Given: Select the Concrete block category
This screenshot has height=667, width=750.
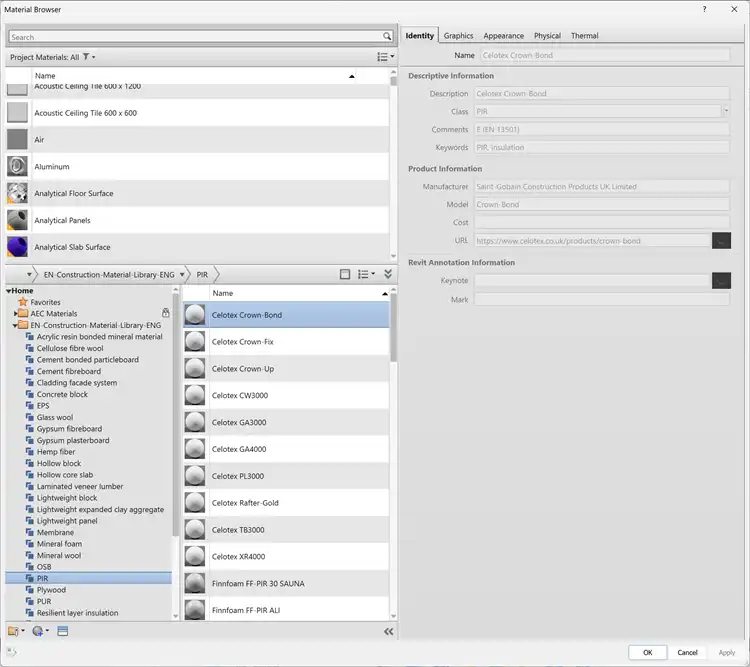Looking at the screenshot, I should tap(62, 394).
